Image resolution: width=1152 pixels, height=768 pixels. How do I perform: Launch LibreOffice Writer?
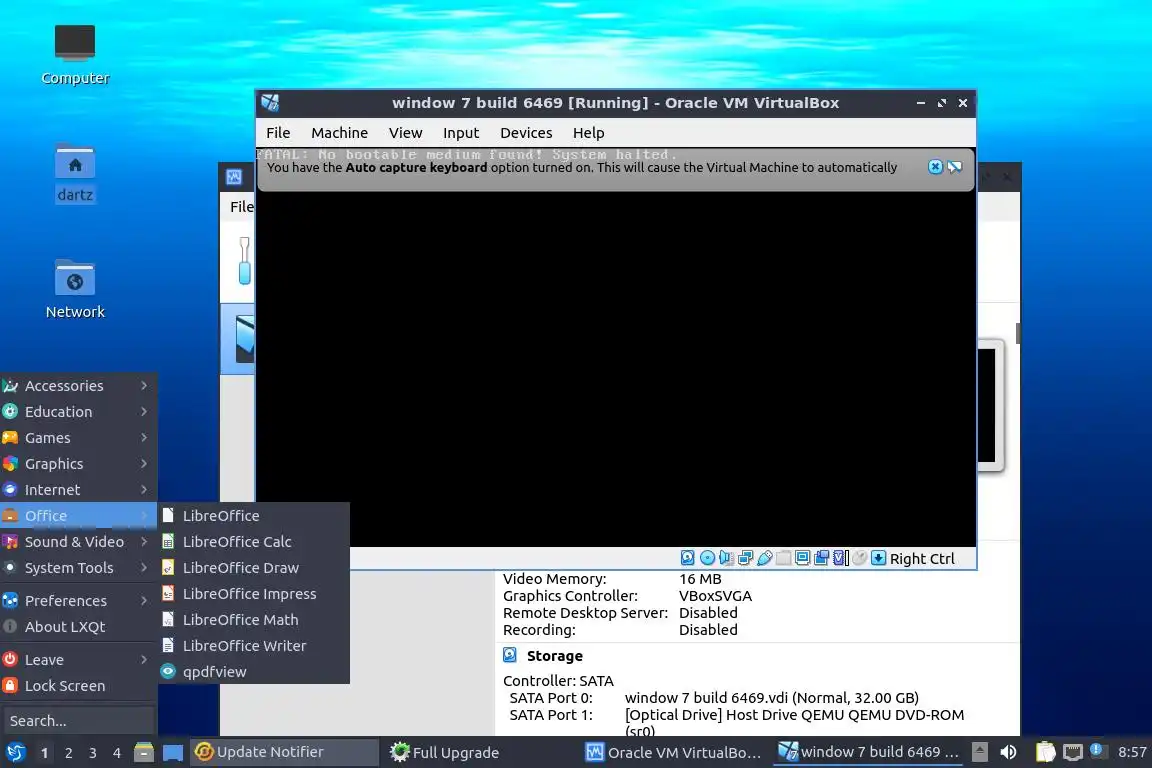pos(253,646)
